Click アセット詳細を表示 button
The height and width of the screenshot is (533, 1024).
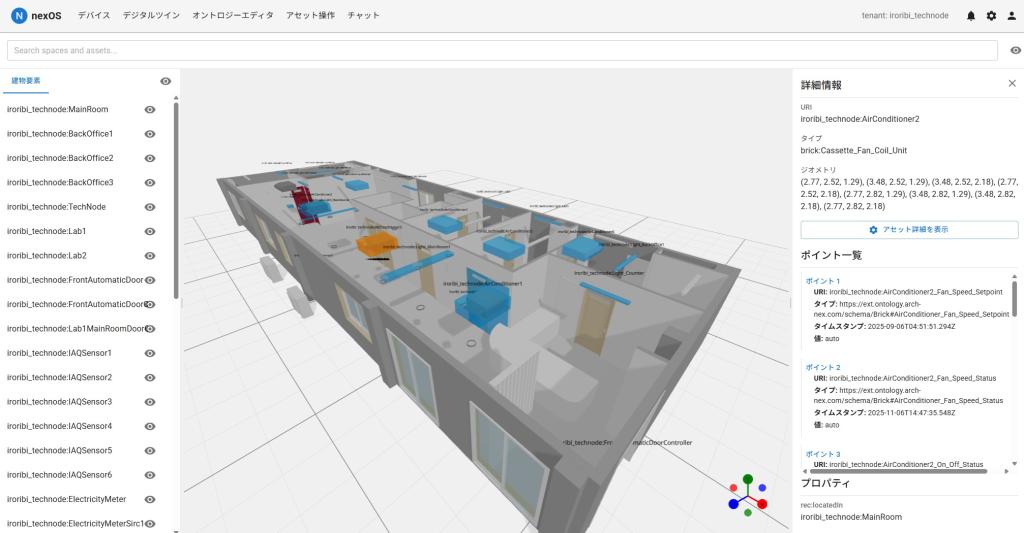pyautogui.click(x=909, y=230)
